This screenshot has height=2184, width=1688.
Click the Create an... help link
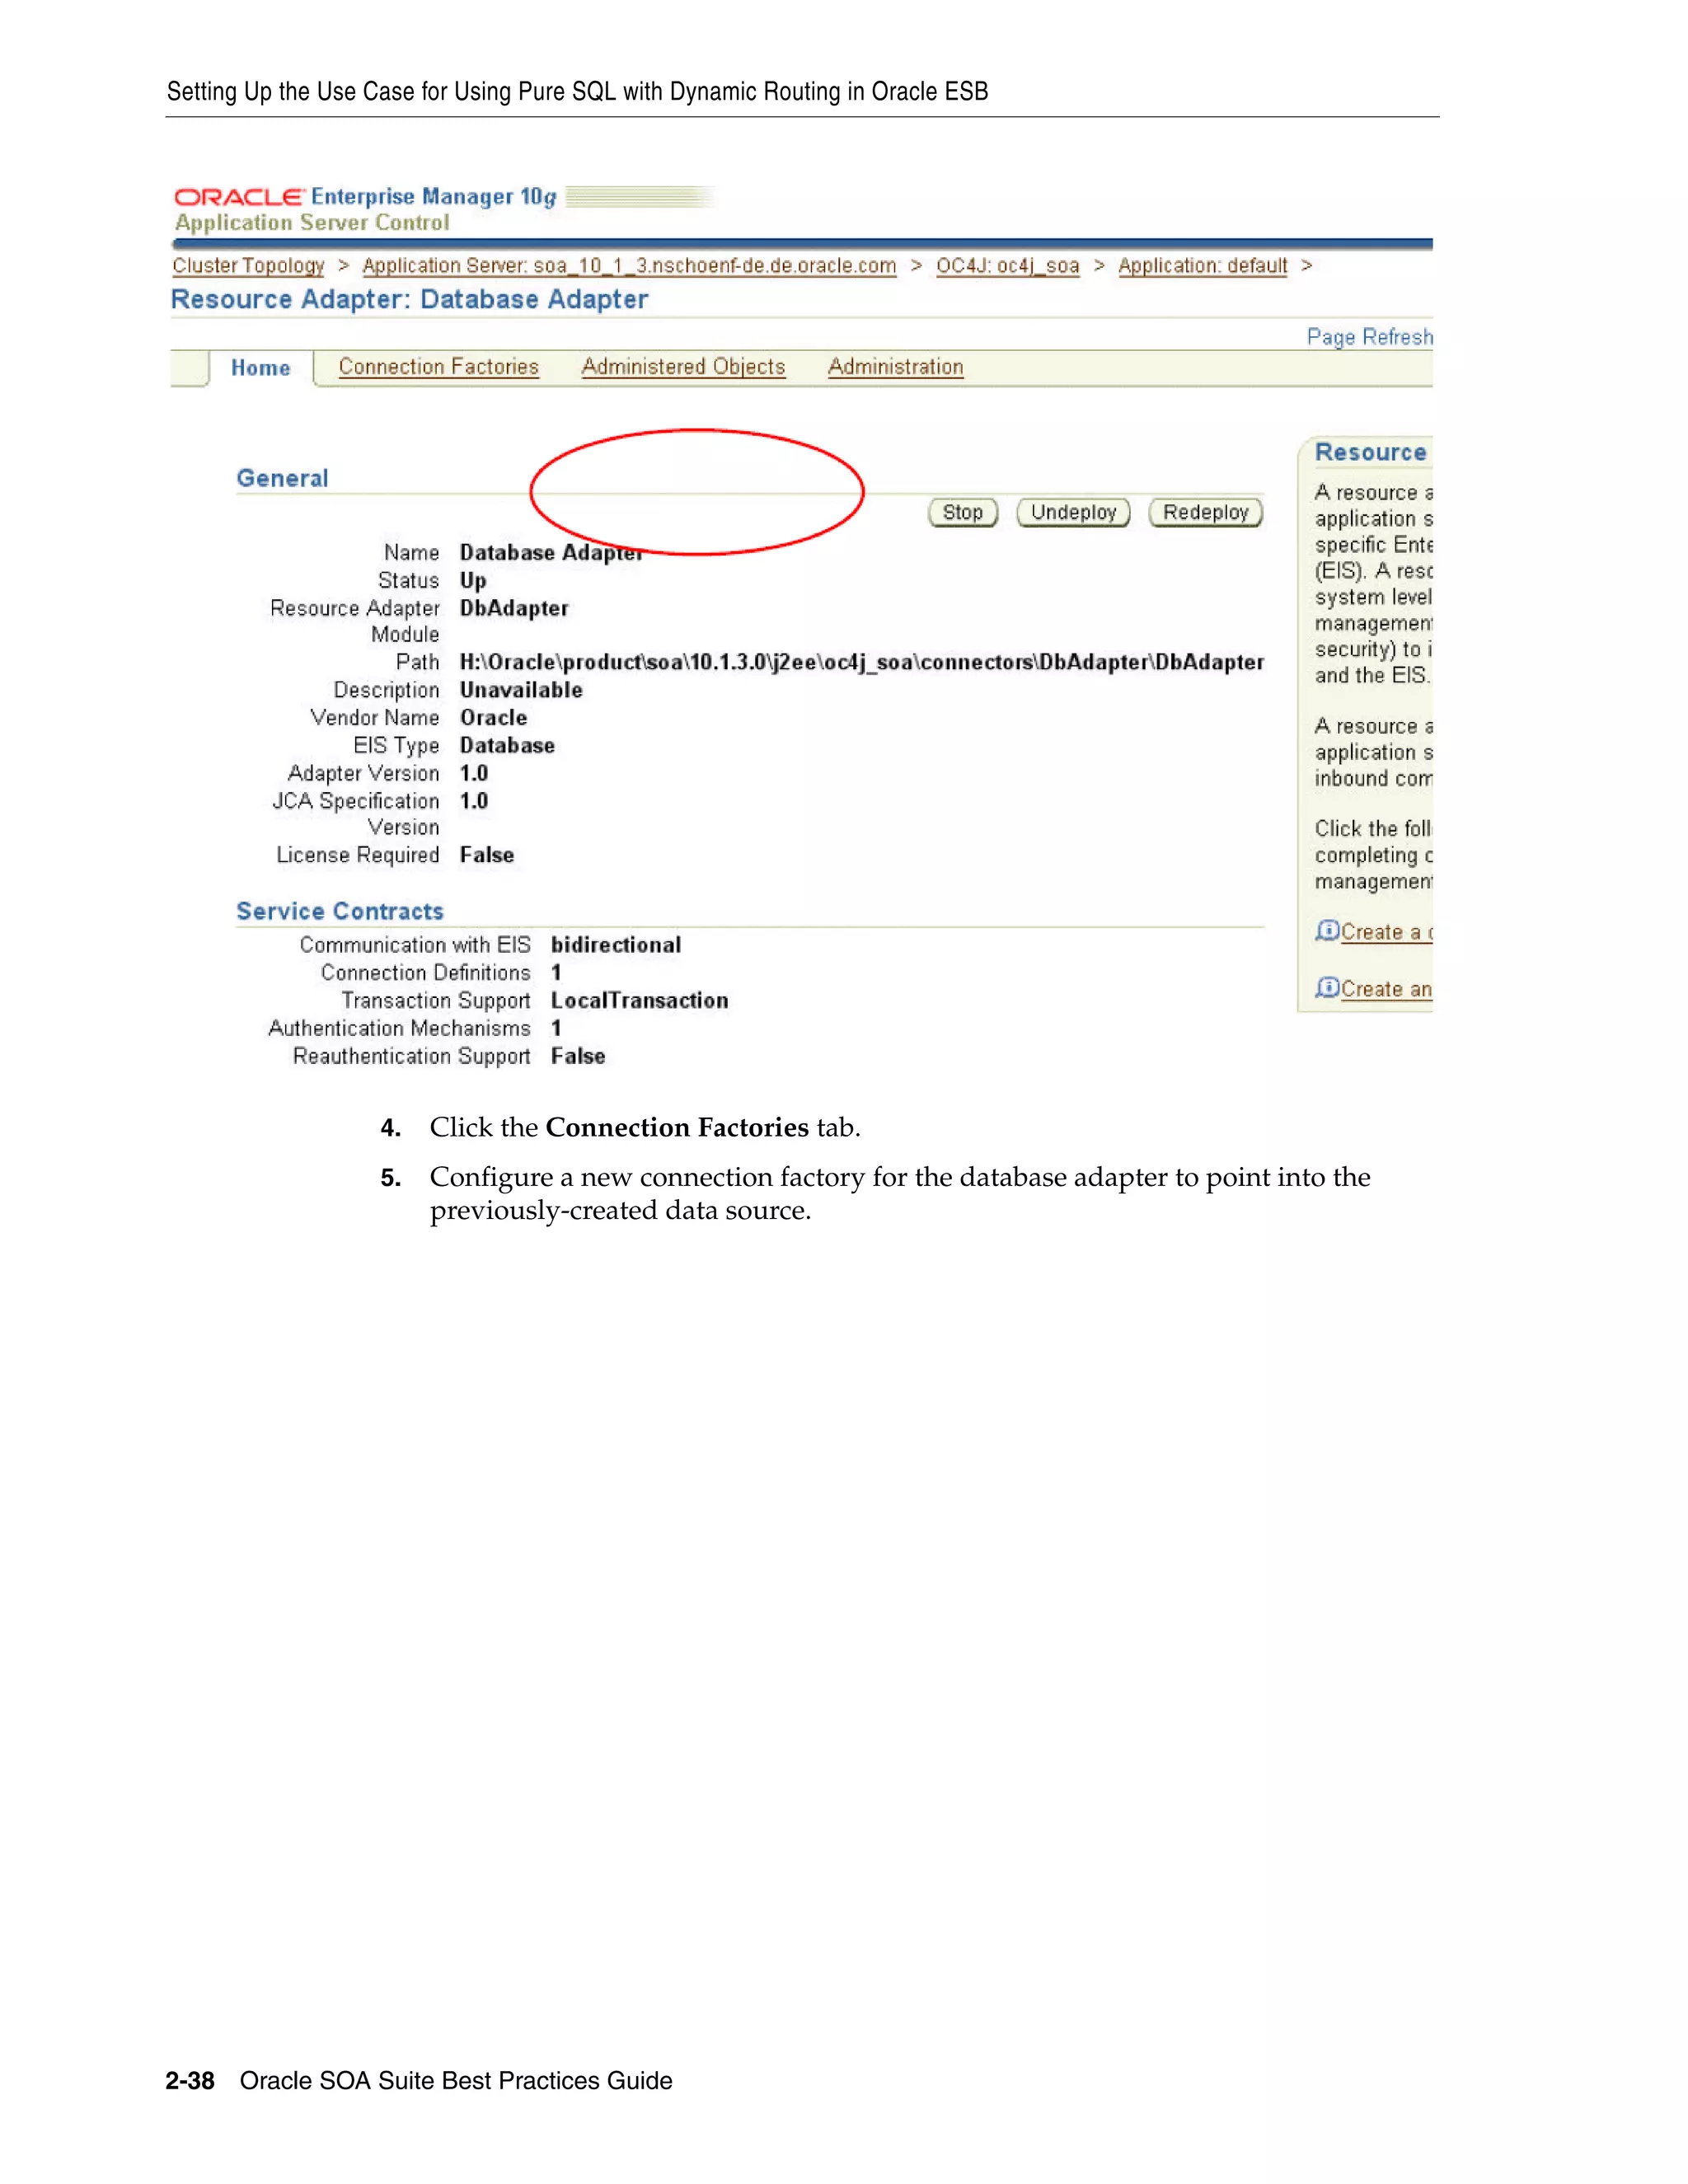click(x=1386, y=989)
